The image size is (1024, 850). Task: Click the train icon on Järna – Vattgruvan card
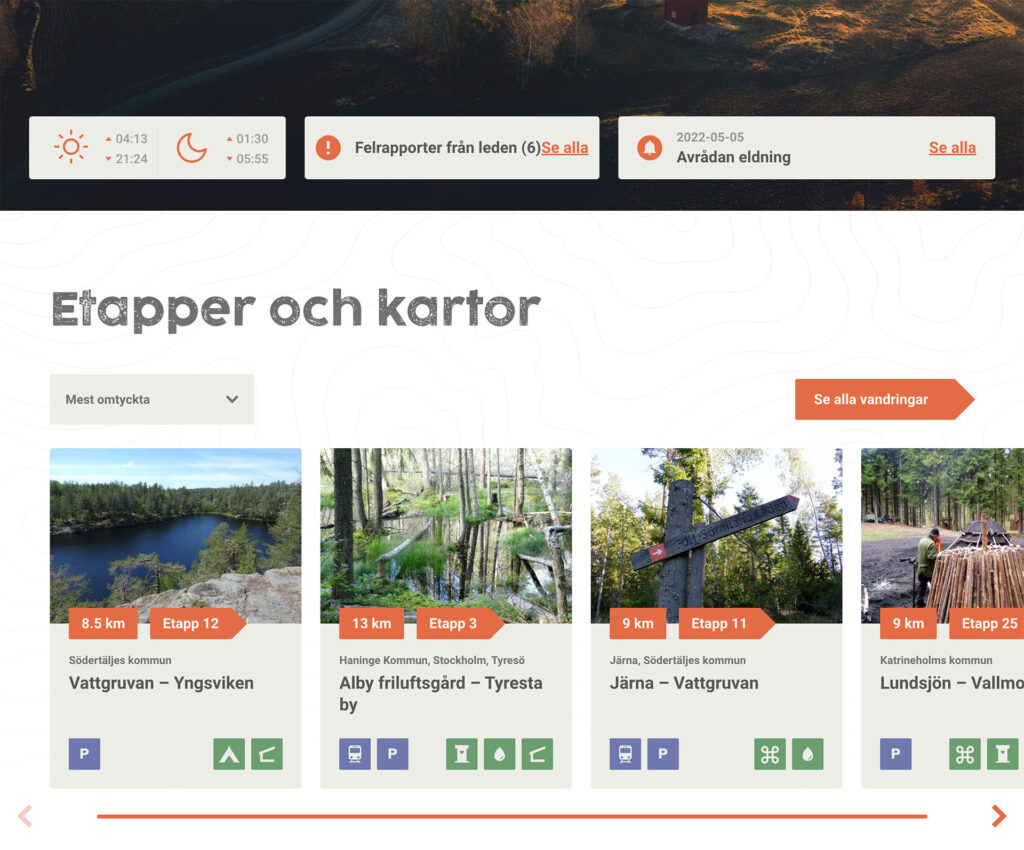tap(625, 754)
